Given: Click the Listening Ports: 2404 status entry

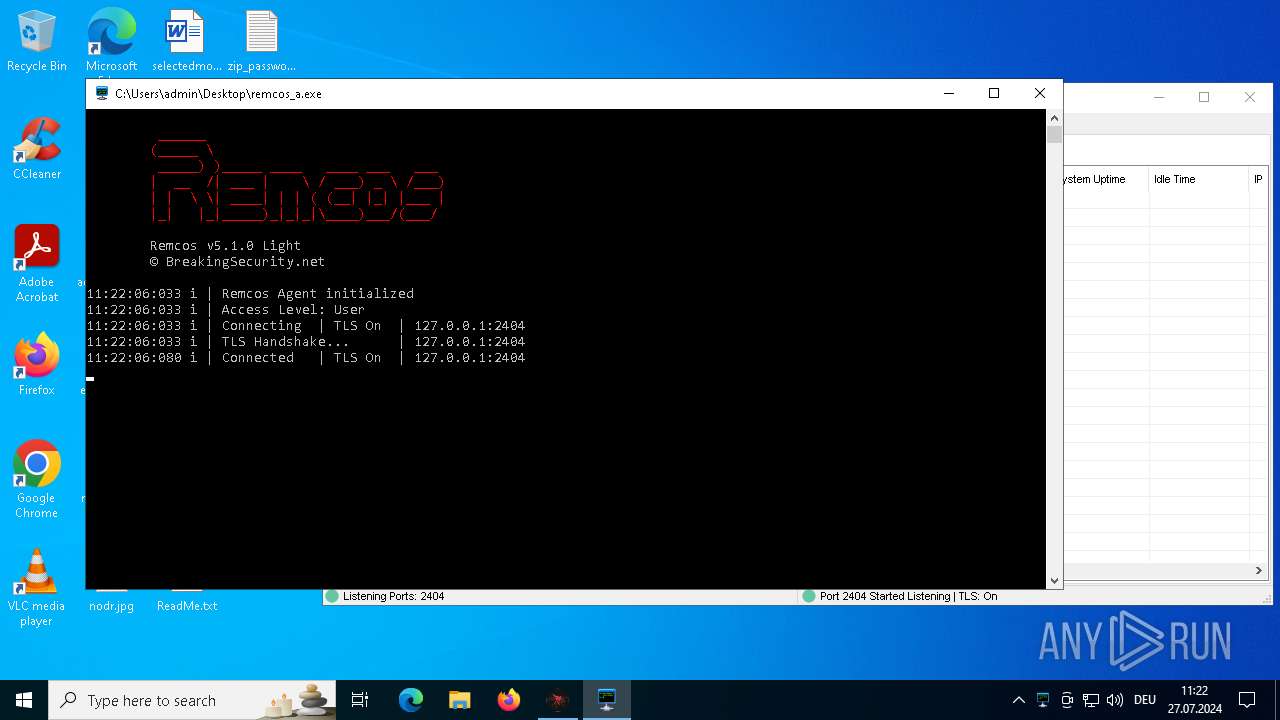Looking at the screenshot, I should pyautogui.click(x=393, y=596).
